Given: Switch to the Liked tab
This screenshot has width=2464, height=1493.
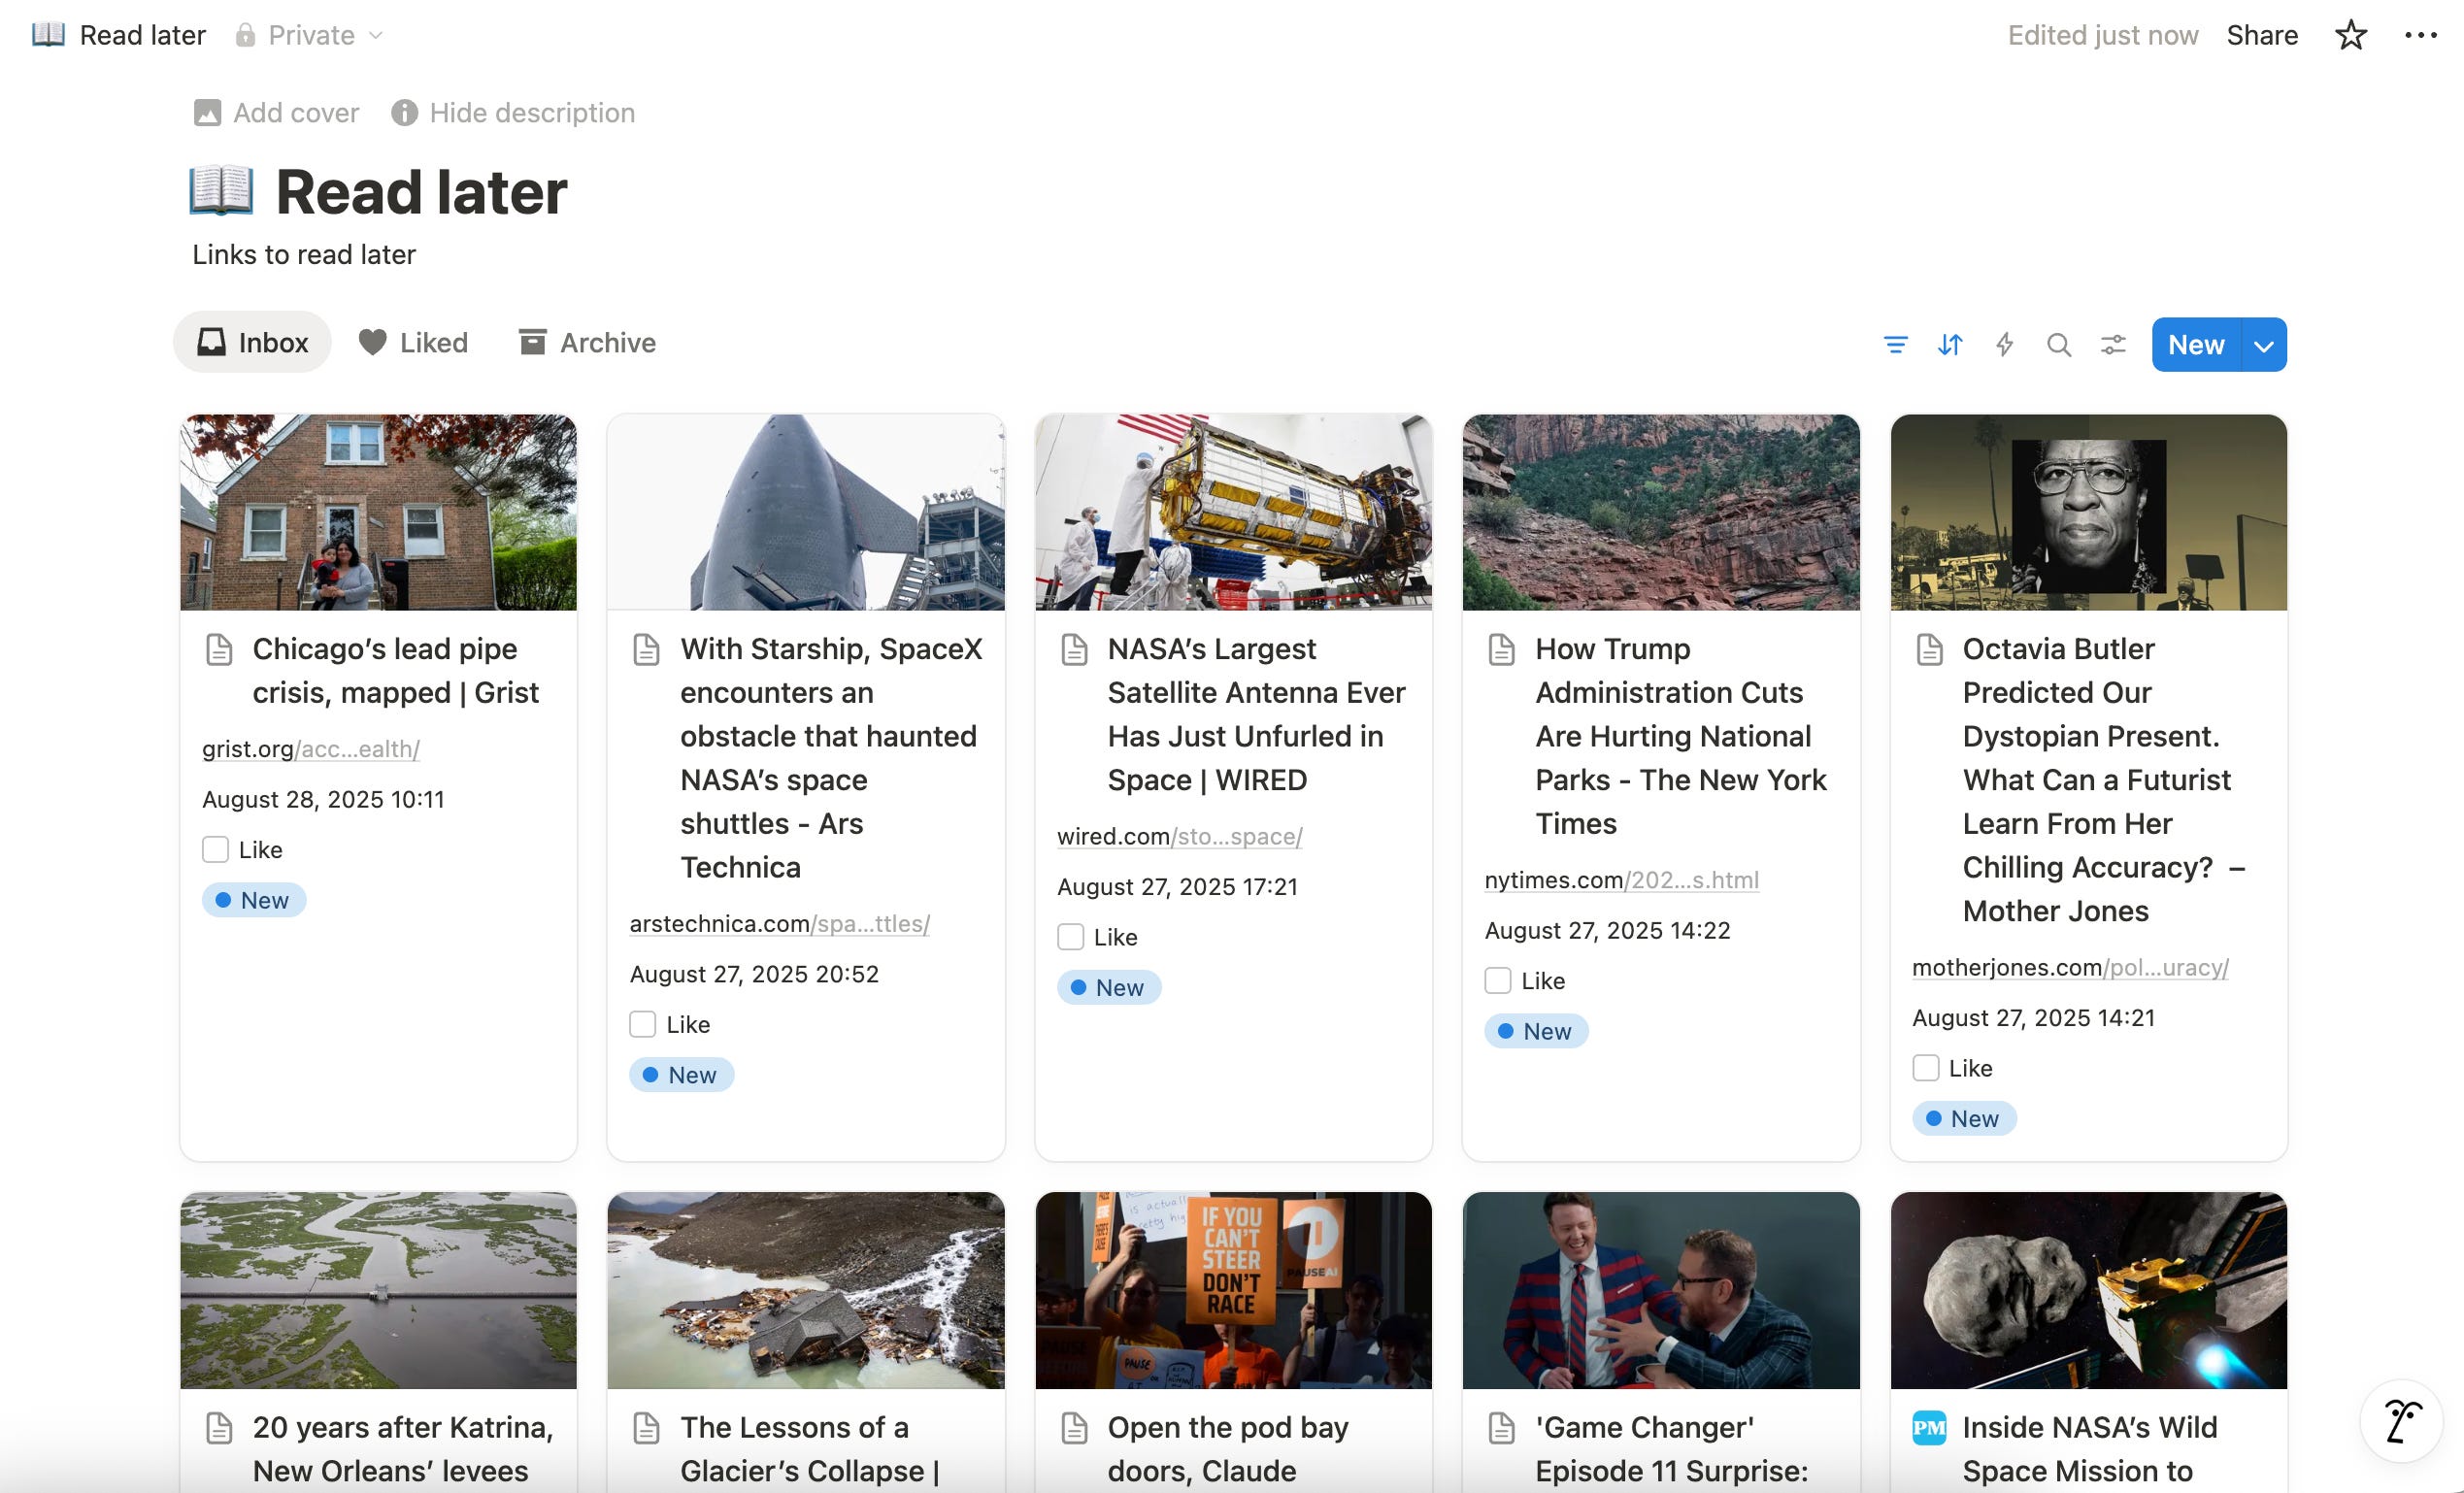Looking at the screenshot, I should point(413,343).
